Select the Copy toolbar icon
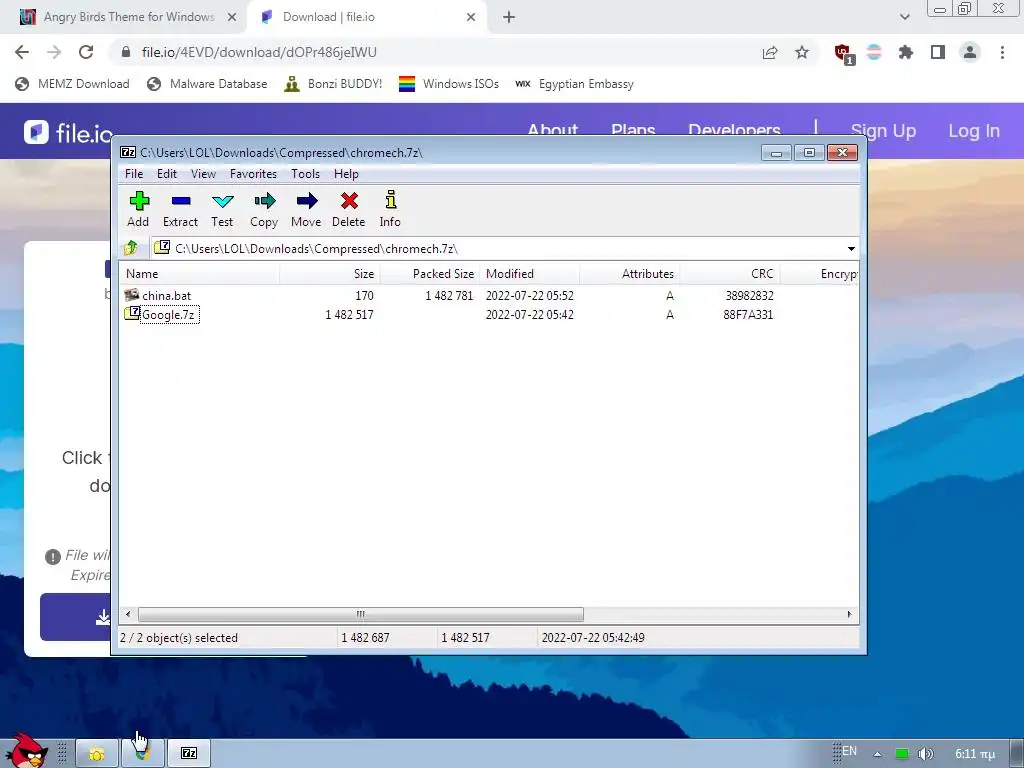Viewport: 1024px width, 768px height. (264, 209)
